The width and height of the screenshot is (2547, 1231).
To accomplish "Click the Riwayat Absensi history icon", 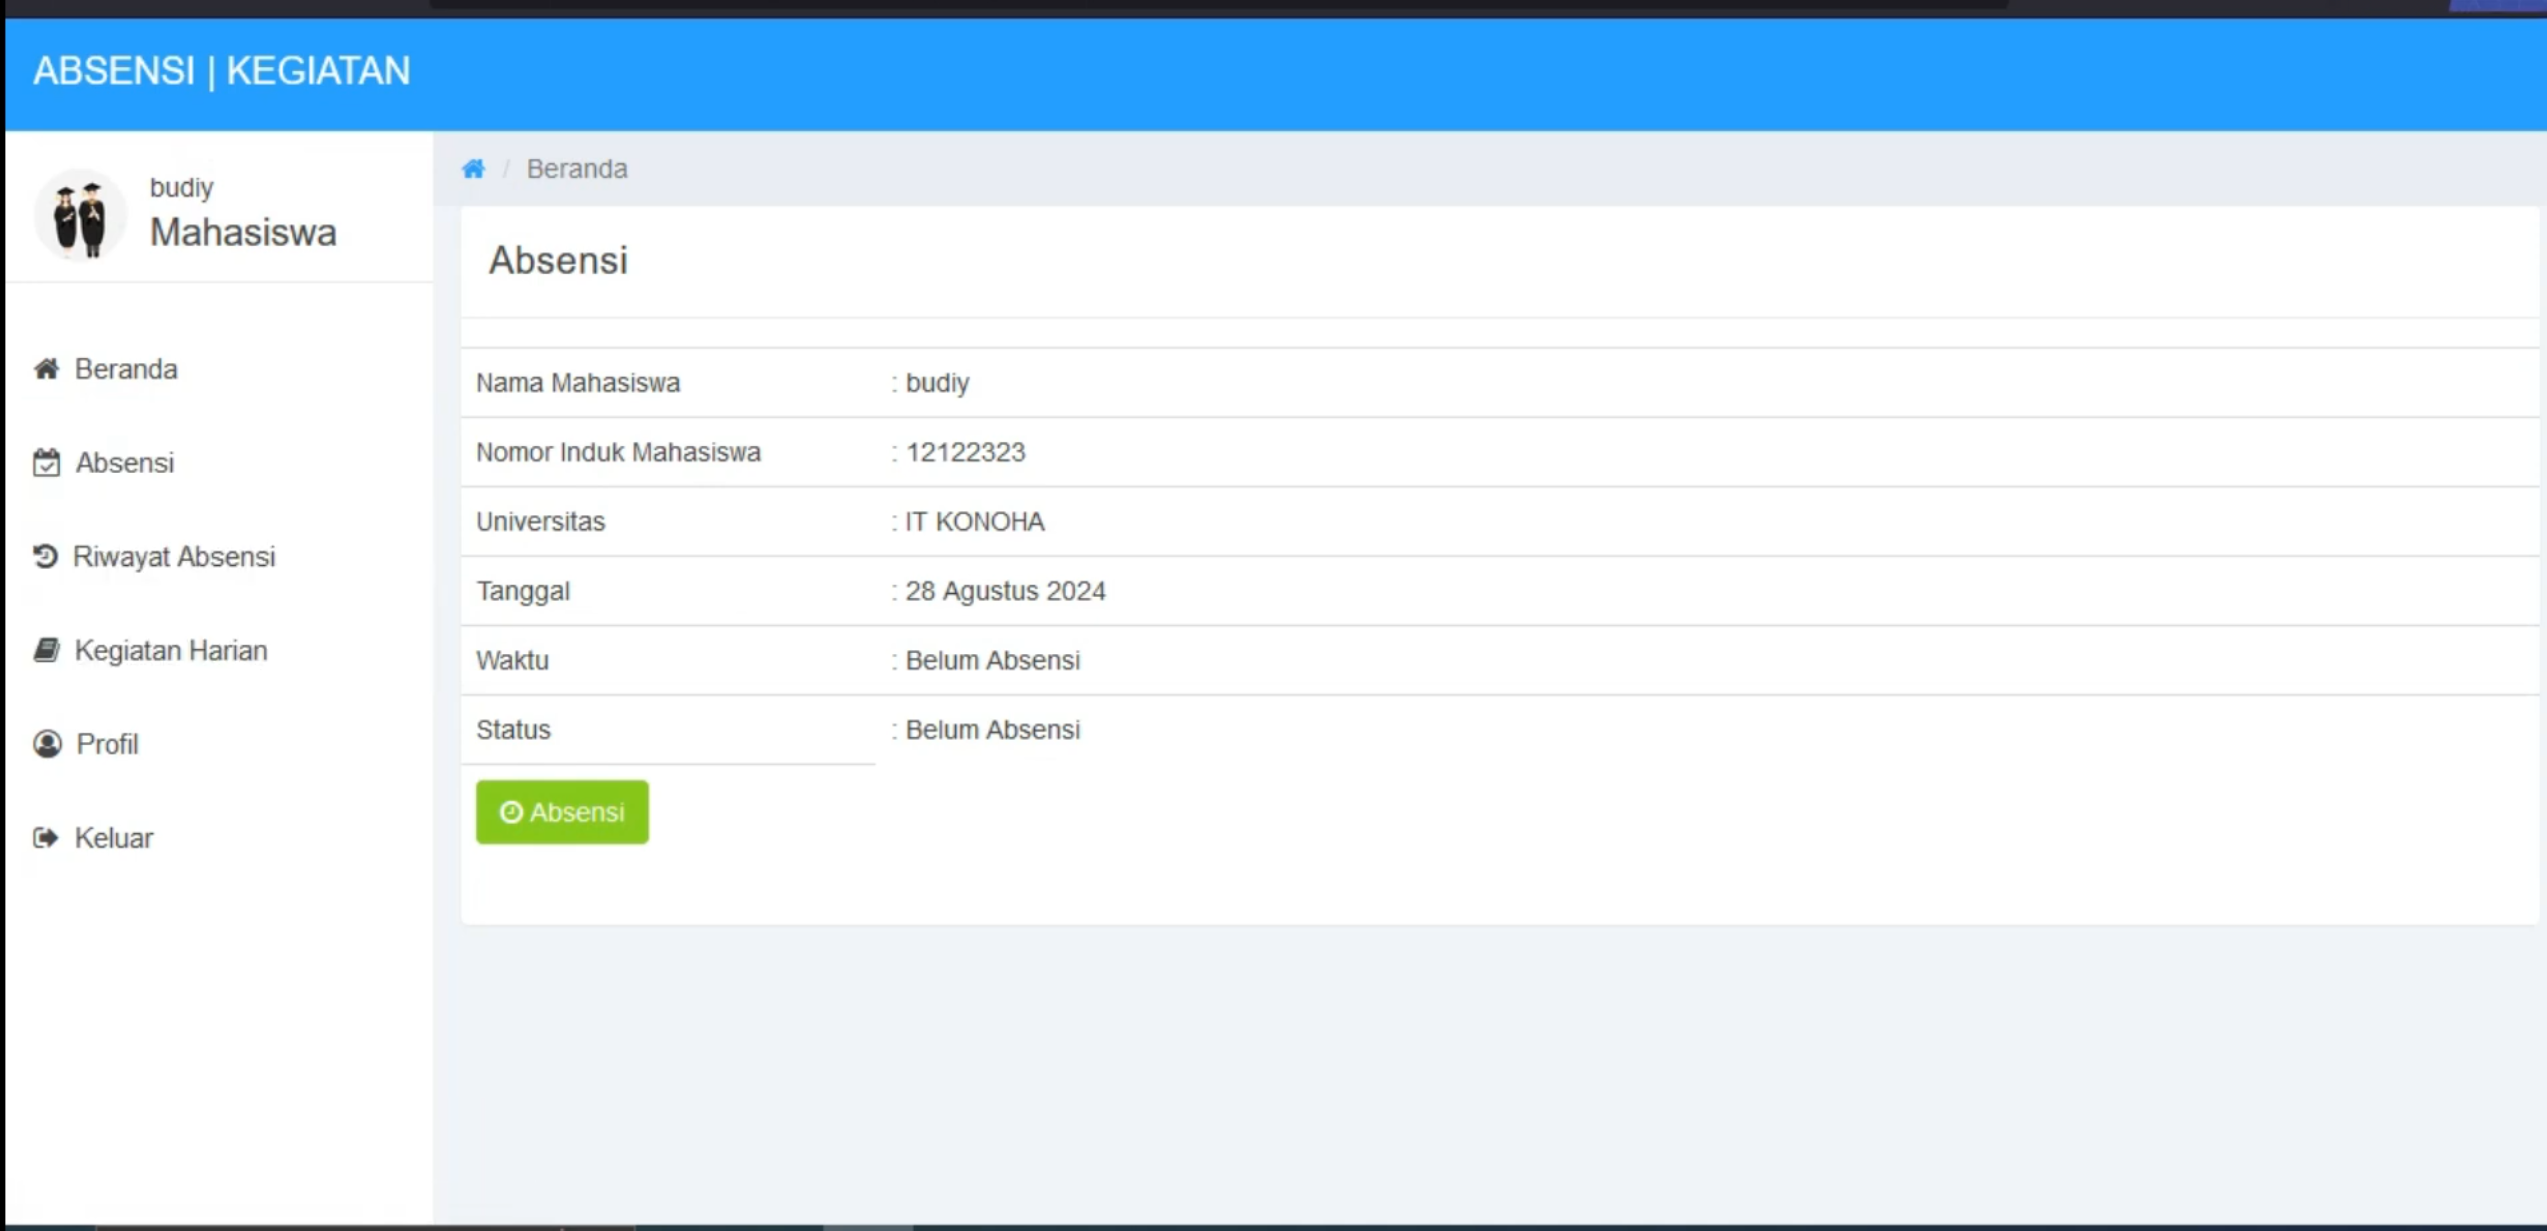I will [x=45, y=556].
